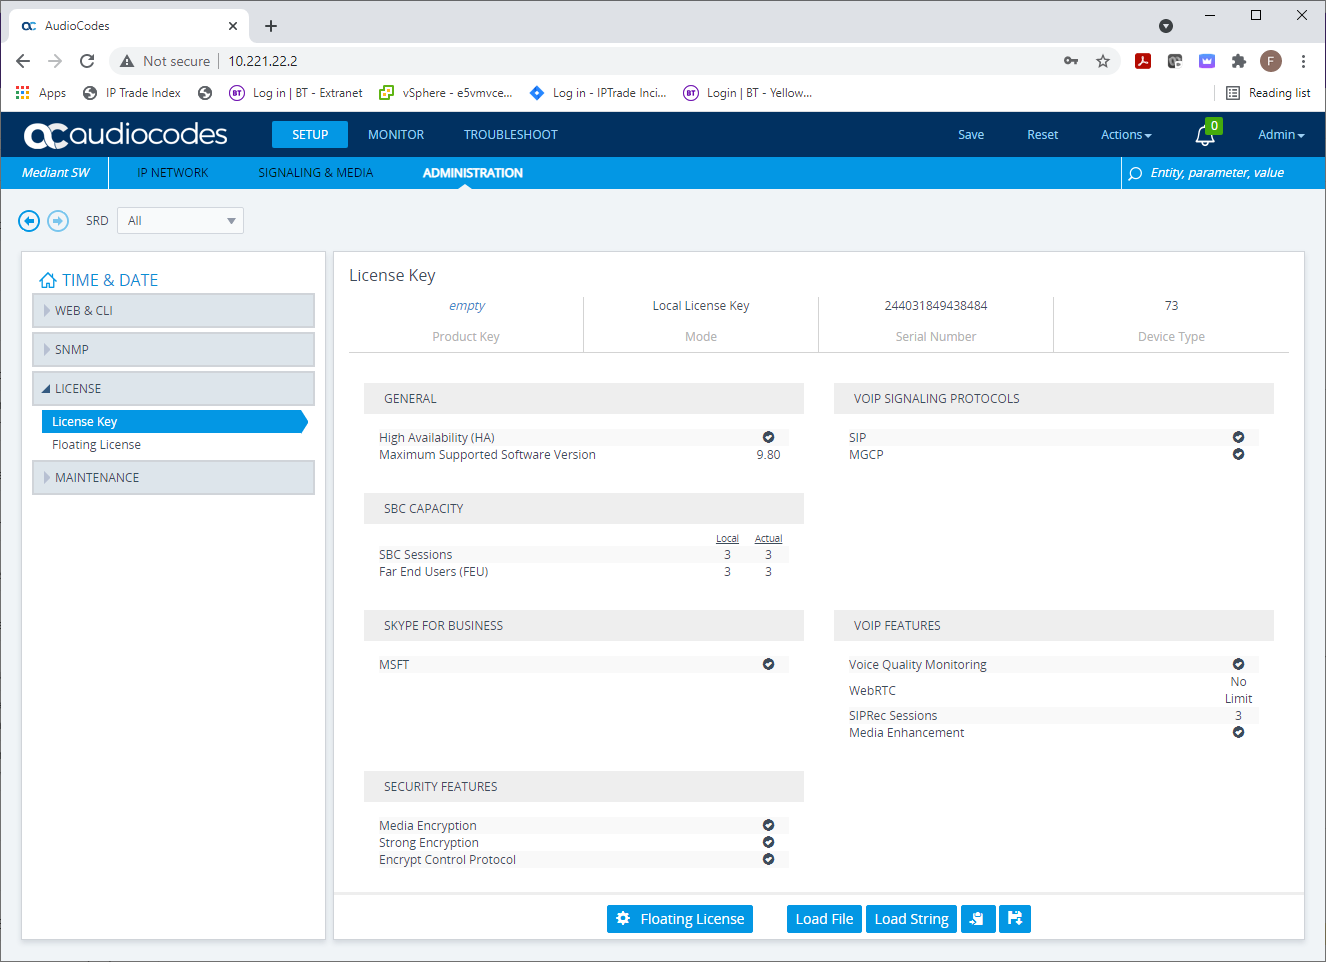Open the Apps bookmarks grid icon
This screenshot has width=1326, height=962.
point(23,92)
